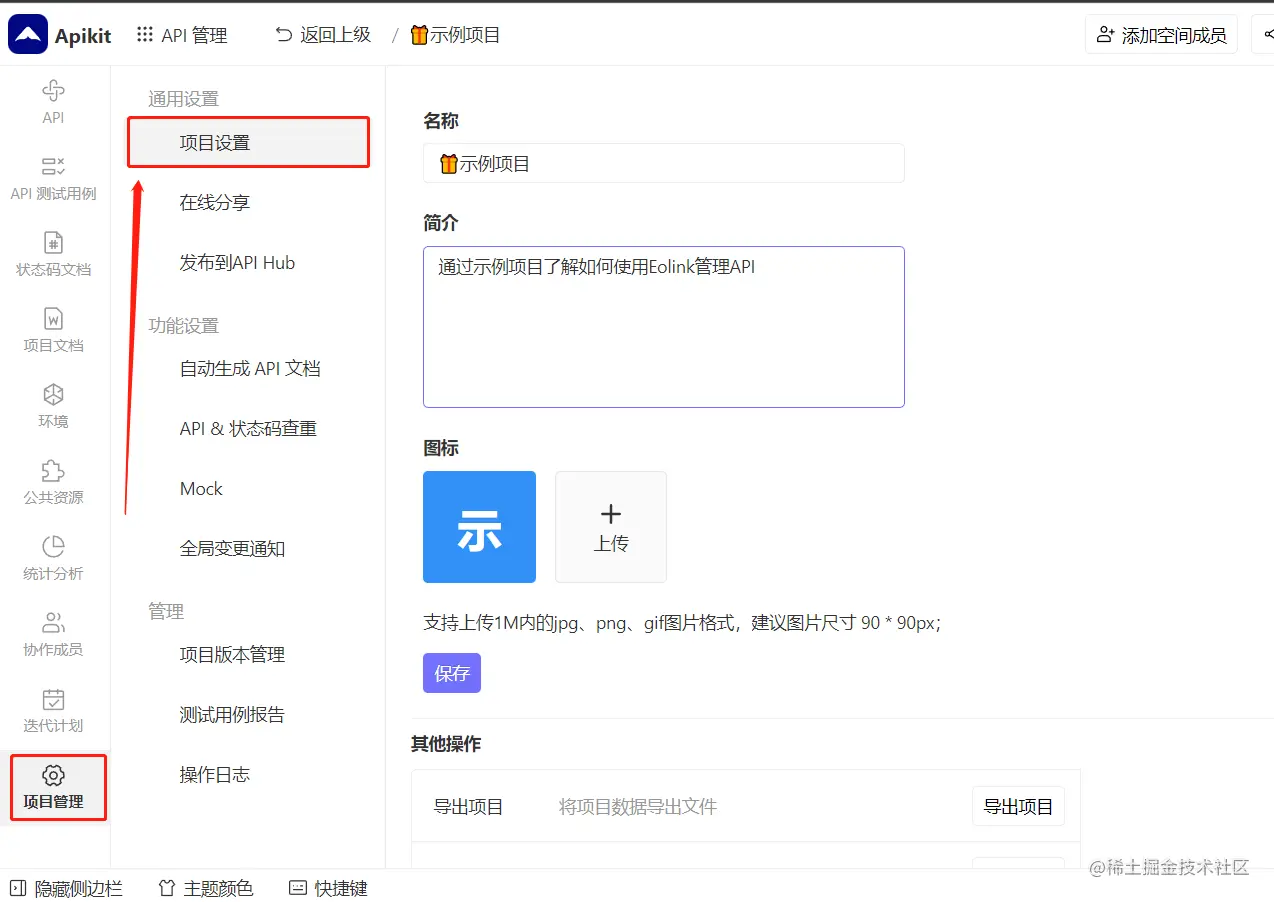Click the 返回上级 back arrow
This screenshot has width=1274, height=902.
pyautogui.click(x=284, y=35)
